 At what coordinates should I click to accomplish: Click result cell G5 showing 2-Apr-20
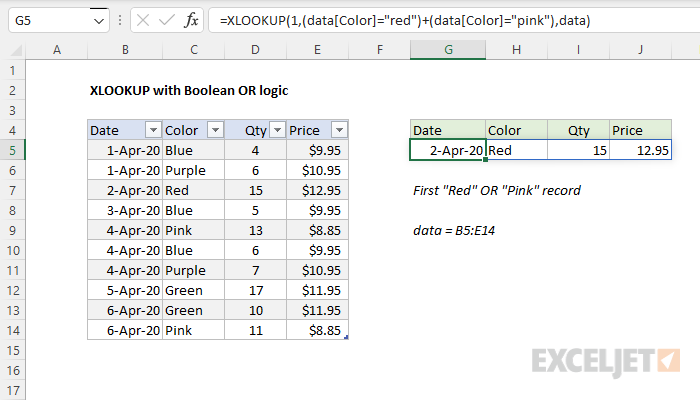pyautogui.click(x=447, y=150)
